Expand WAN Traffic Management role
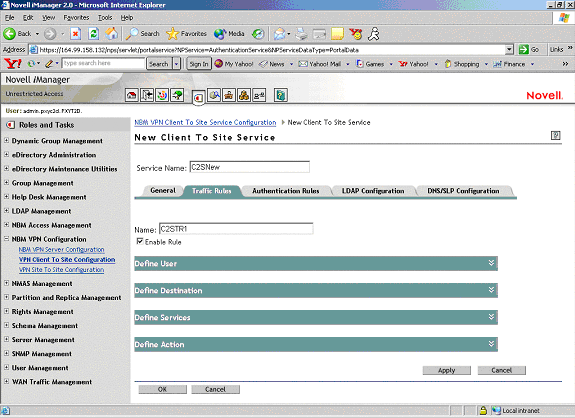The height and width of the screenshot is (418, 575). [6, 381]
